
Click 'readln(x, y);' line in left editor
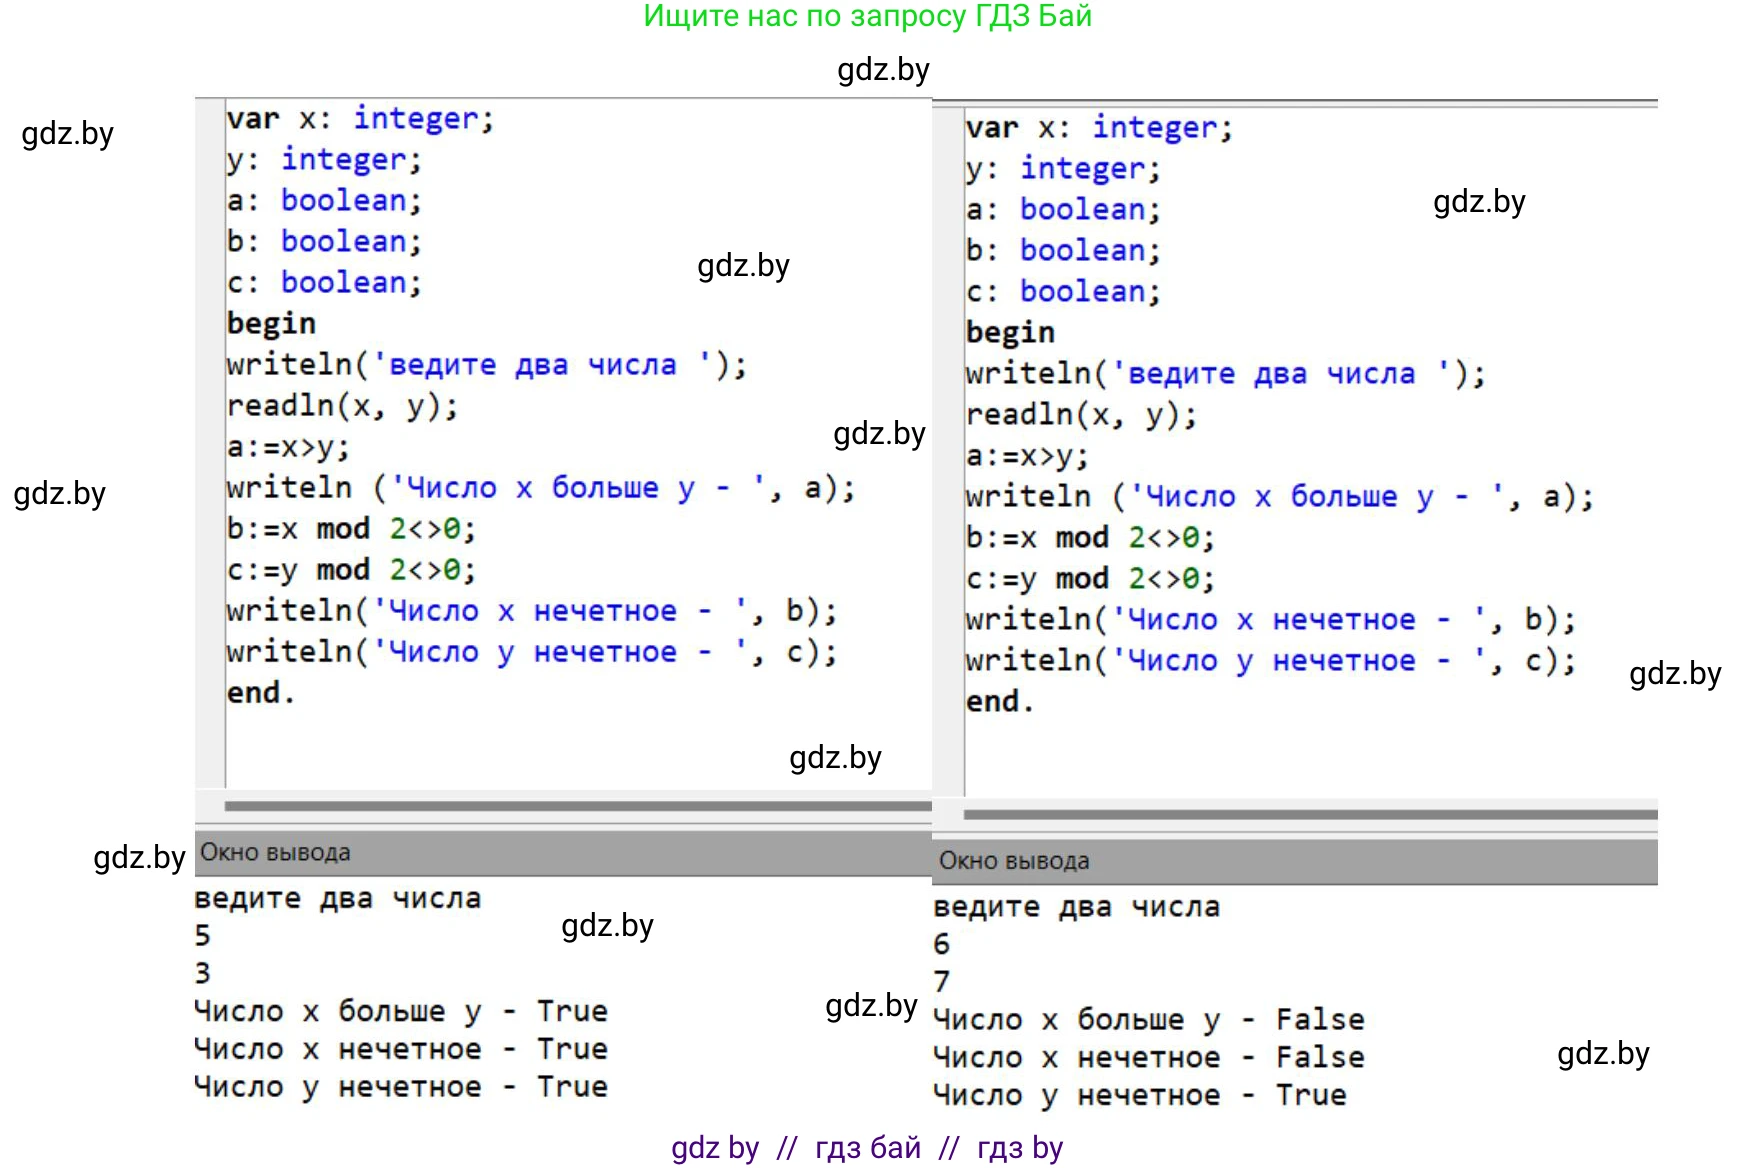point(342,406)
